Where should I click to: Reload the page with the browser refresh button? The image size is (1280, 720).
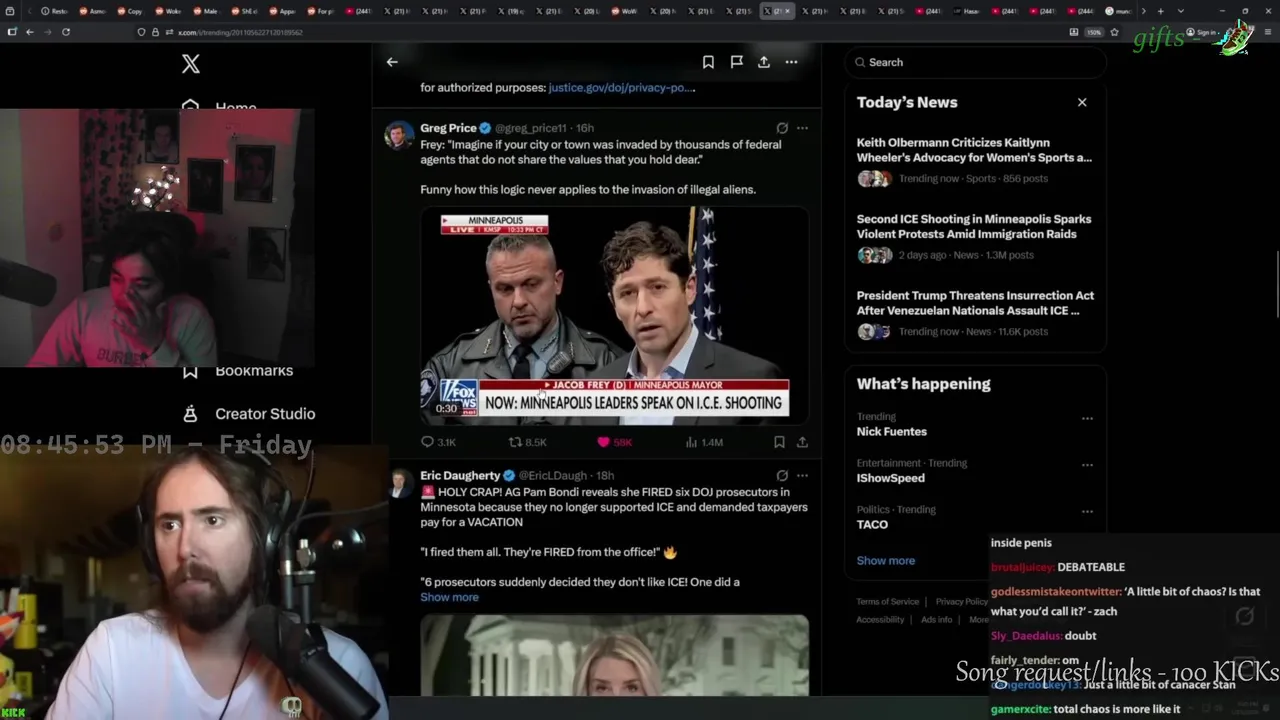(x=66, y=32)
